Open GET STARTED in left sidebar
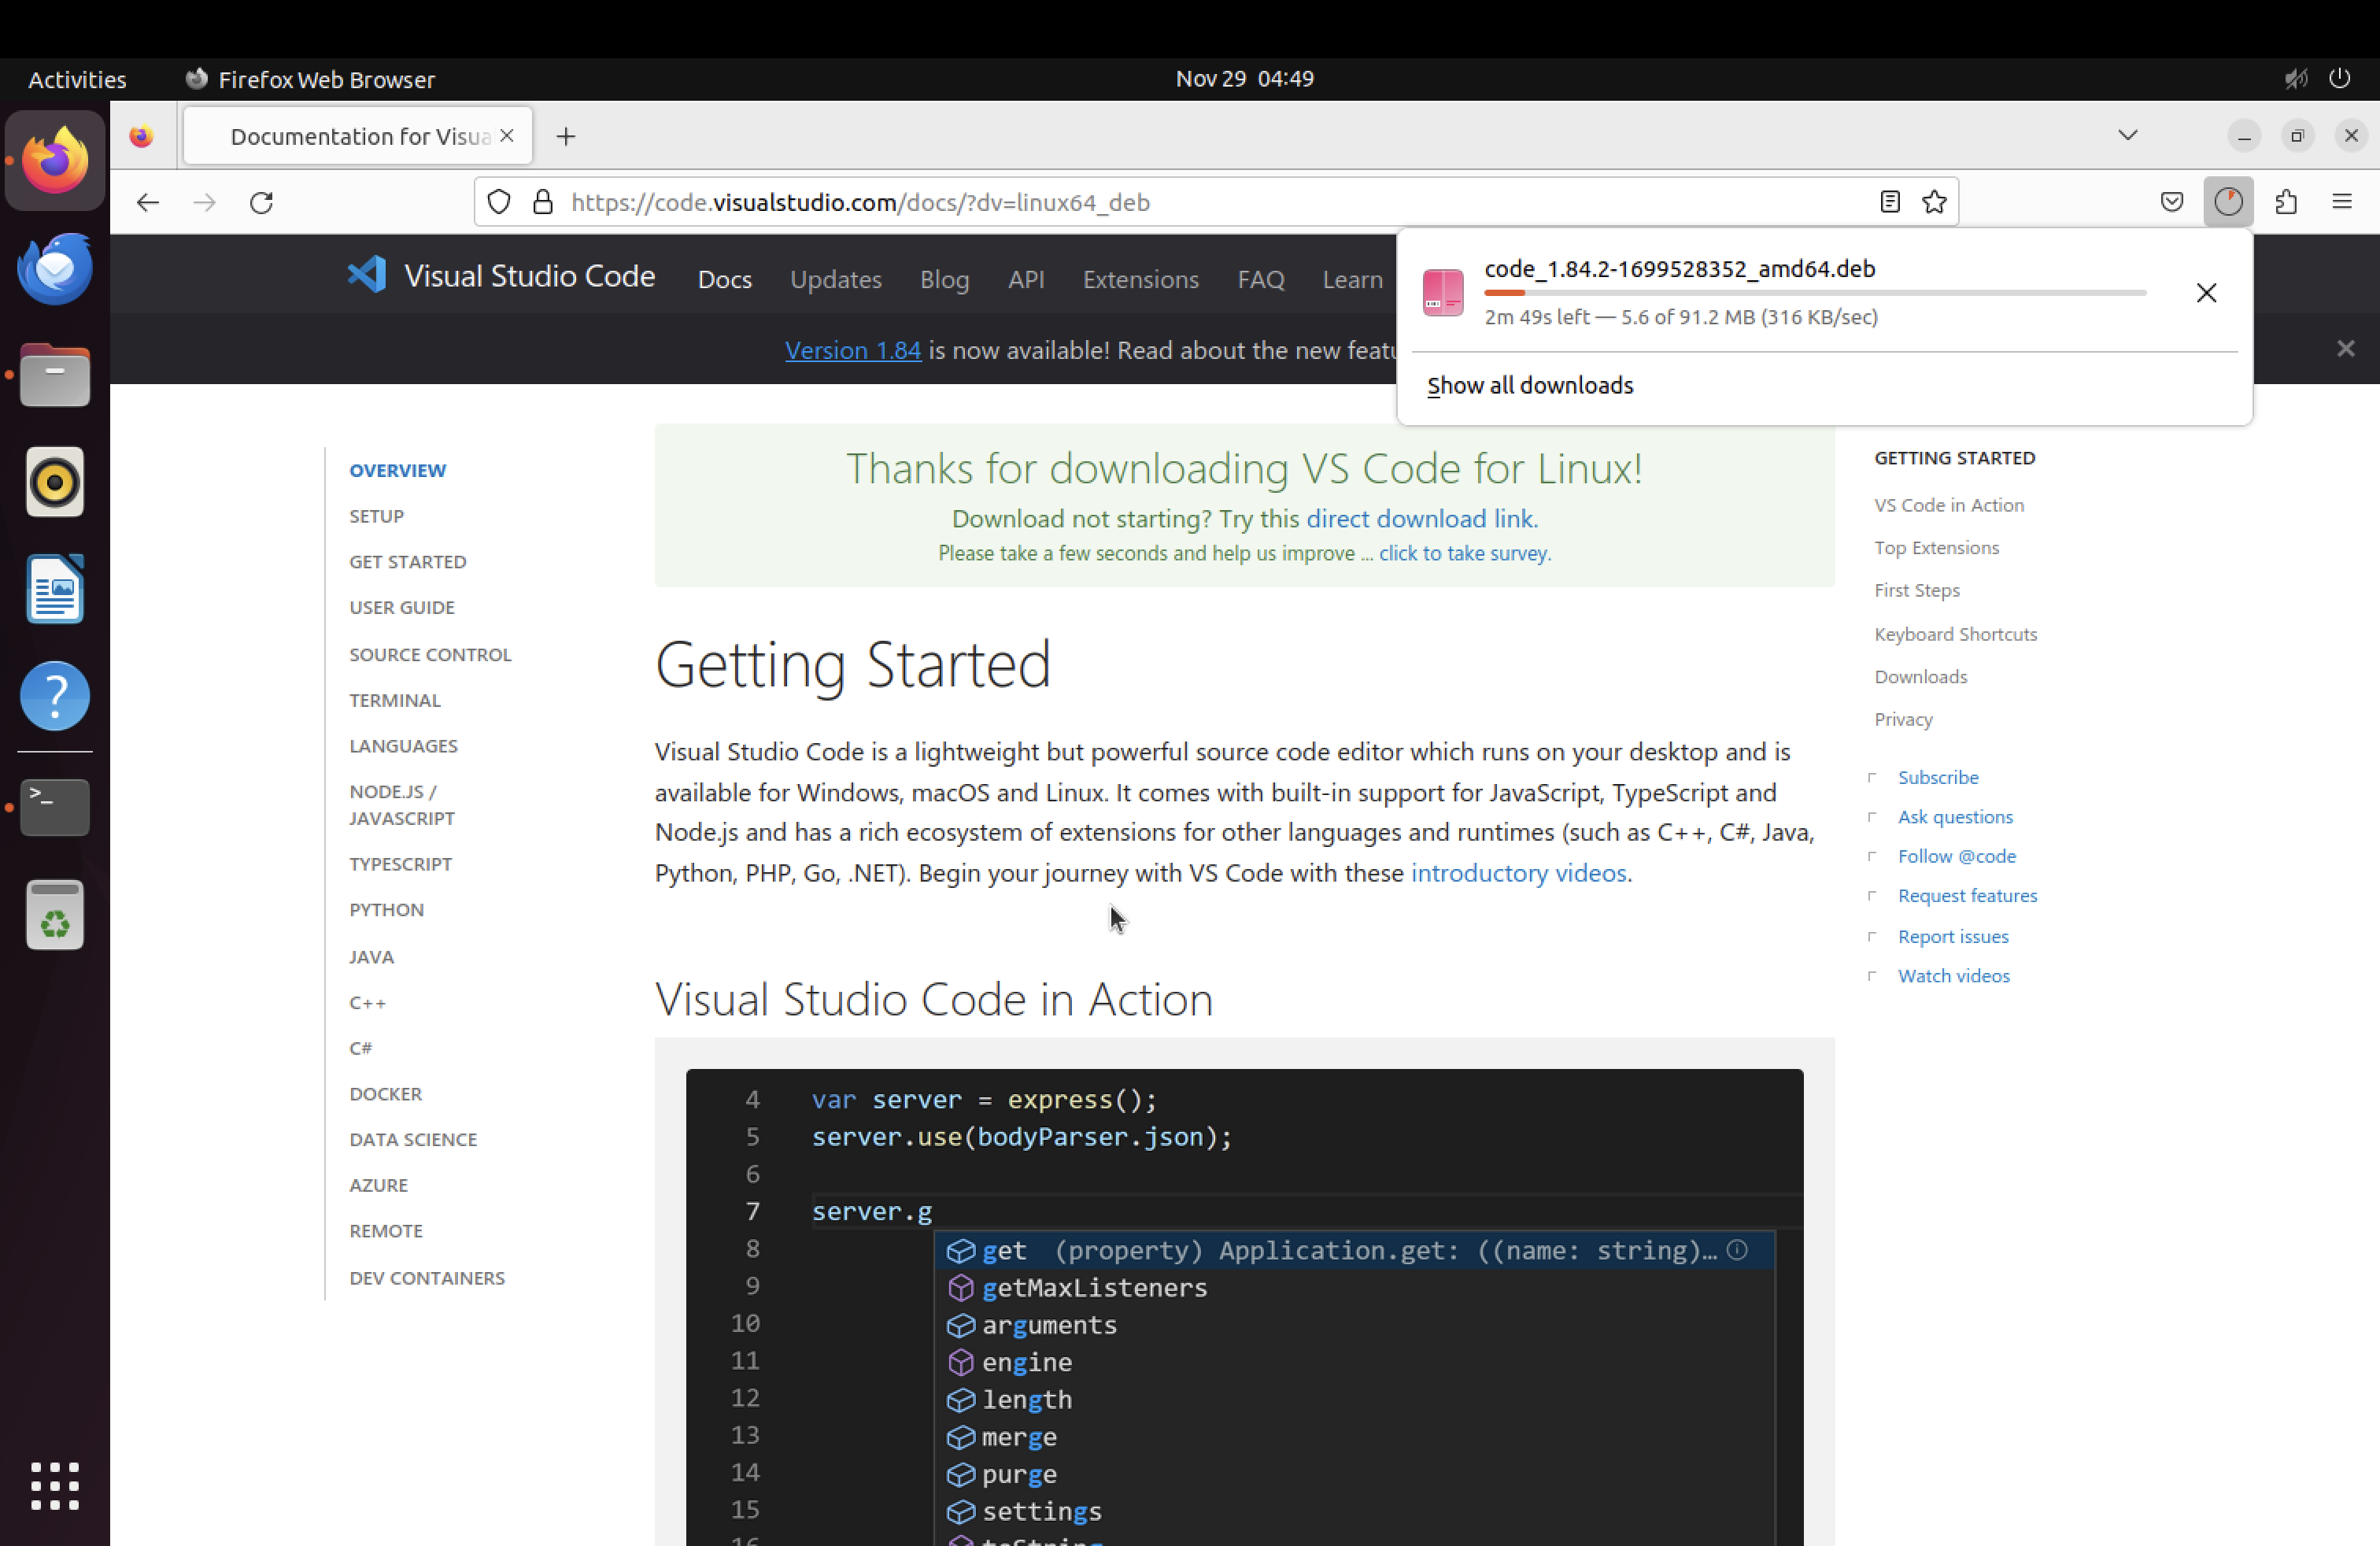 point(407,562)
